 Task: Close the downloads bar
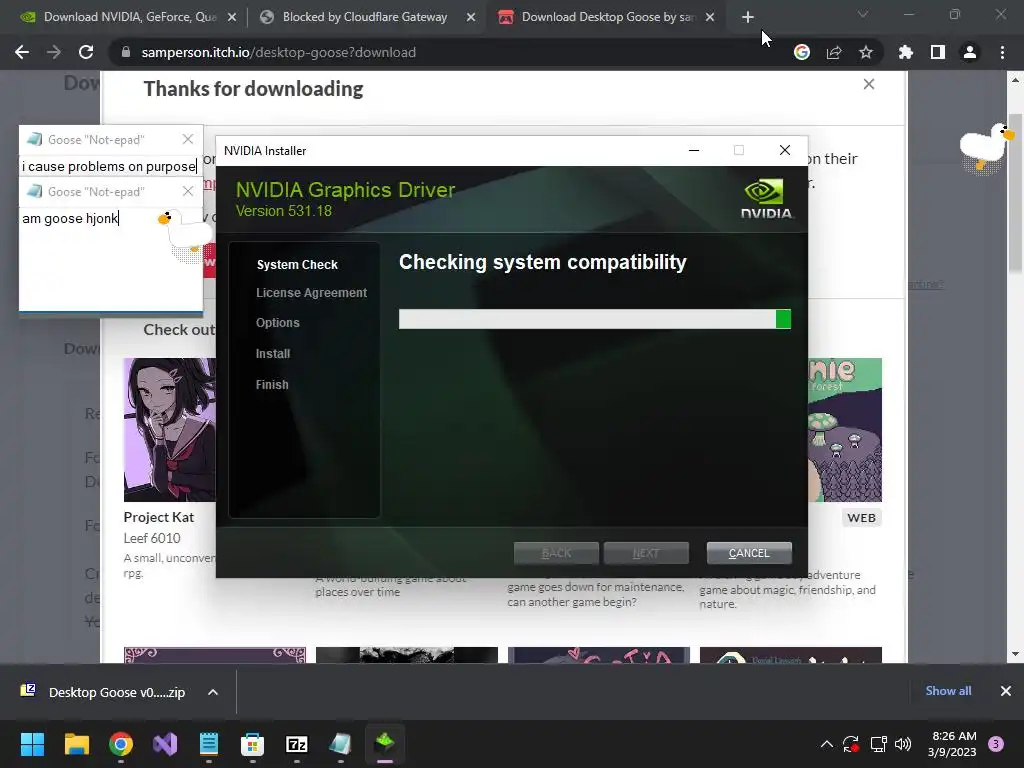(1006, 691)
